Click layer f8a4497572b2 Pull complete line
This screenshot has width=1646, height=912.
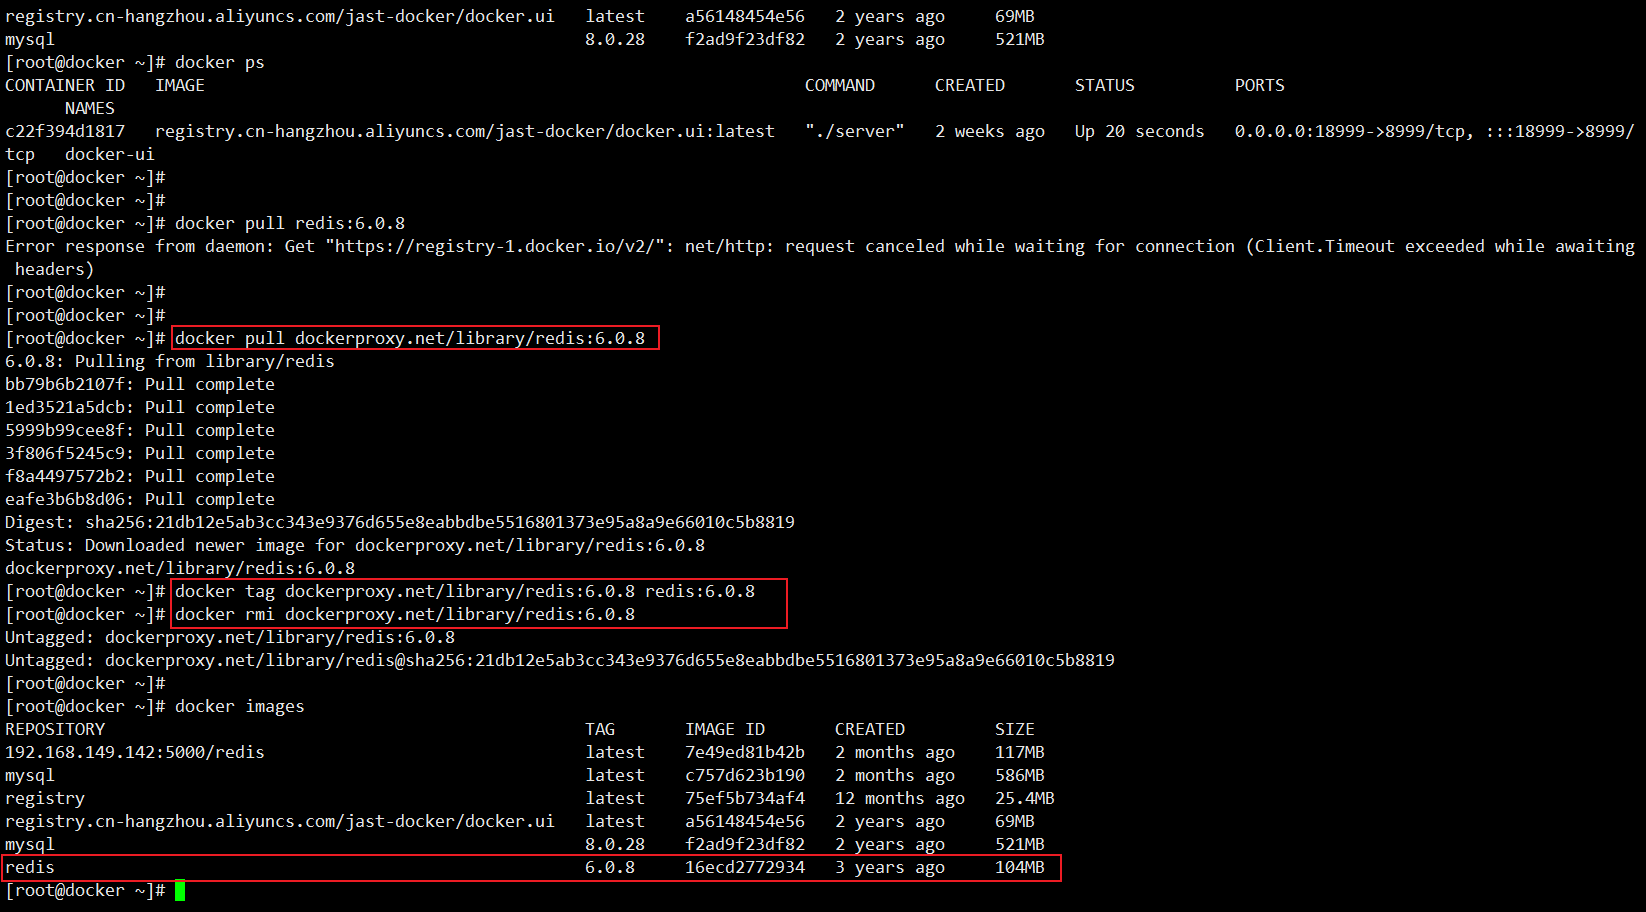140,476
